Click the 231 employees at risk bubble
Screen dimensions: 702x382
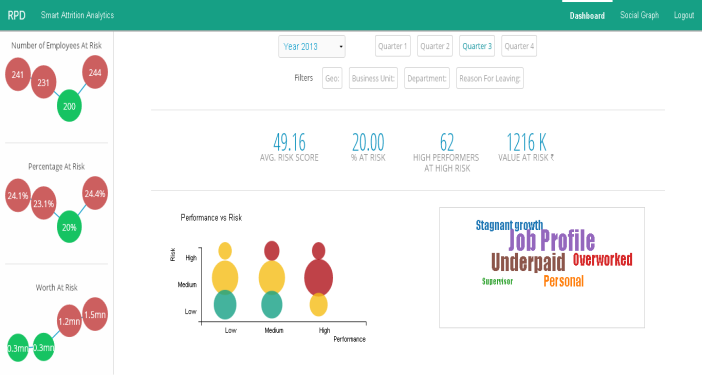point(43,82)
